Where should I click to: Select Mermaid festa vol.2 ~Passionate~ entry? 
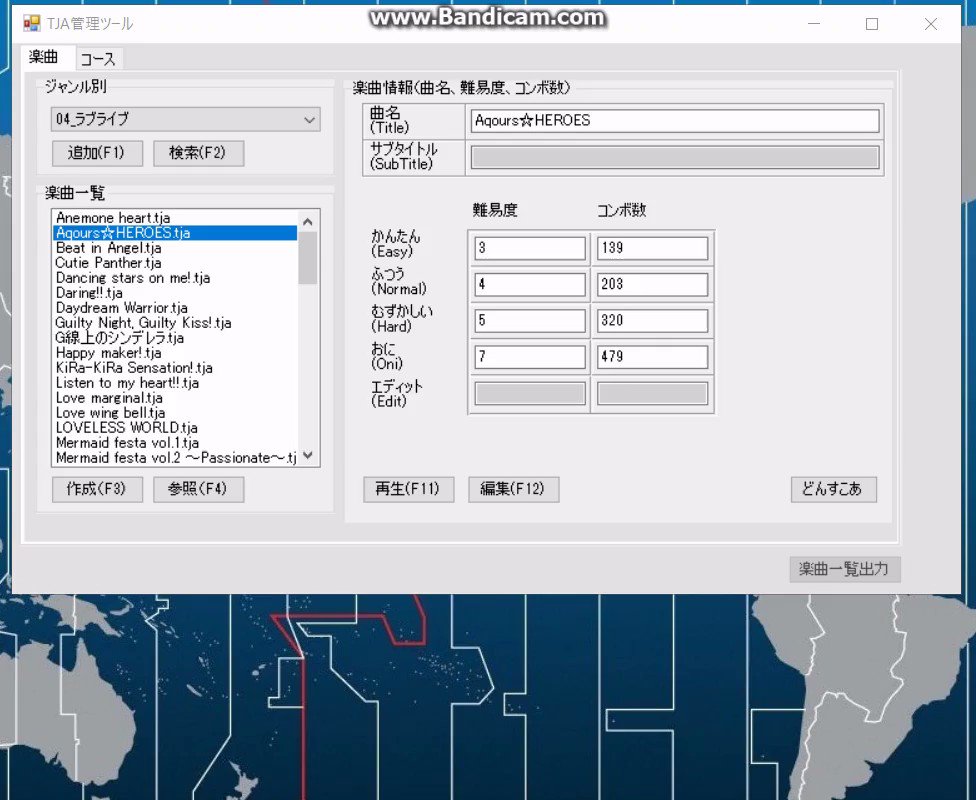pos(175,458)
